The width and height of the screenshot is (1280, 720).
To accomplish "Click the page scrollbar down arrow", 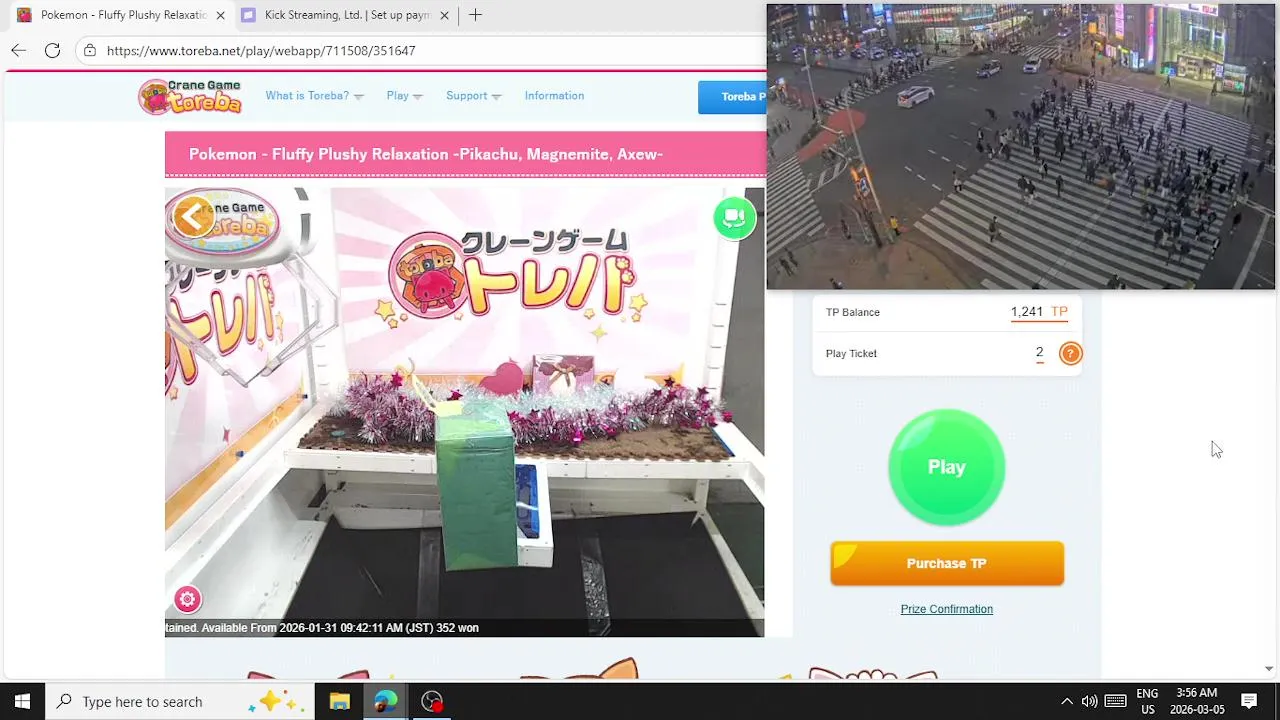I will pos(1269,668).
